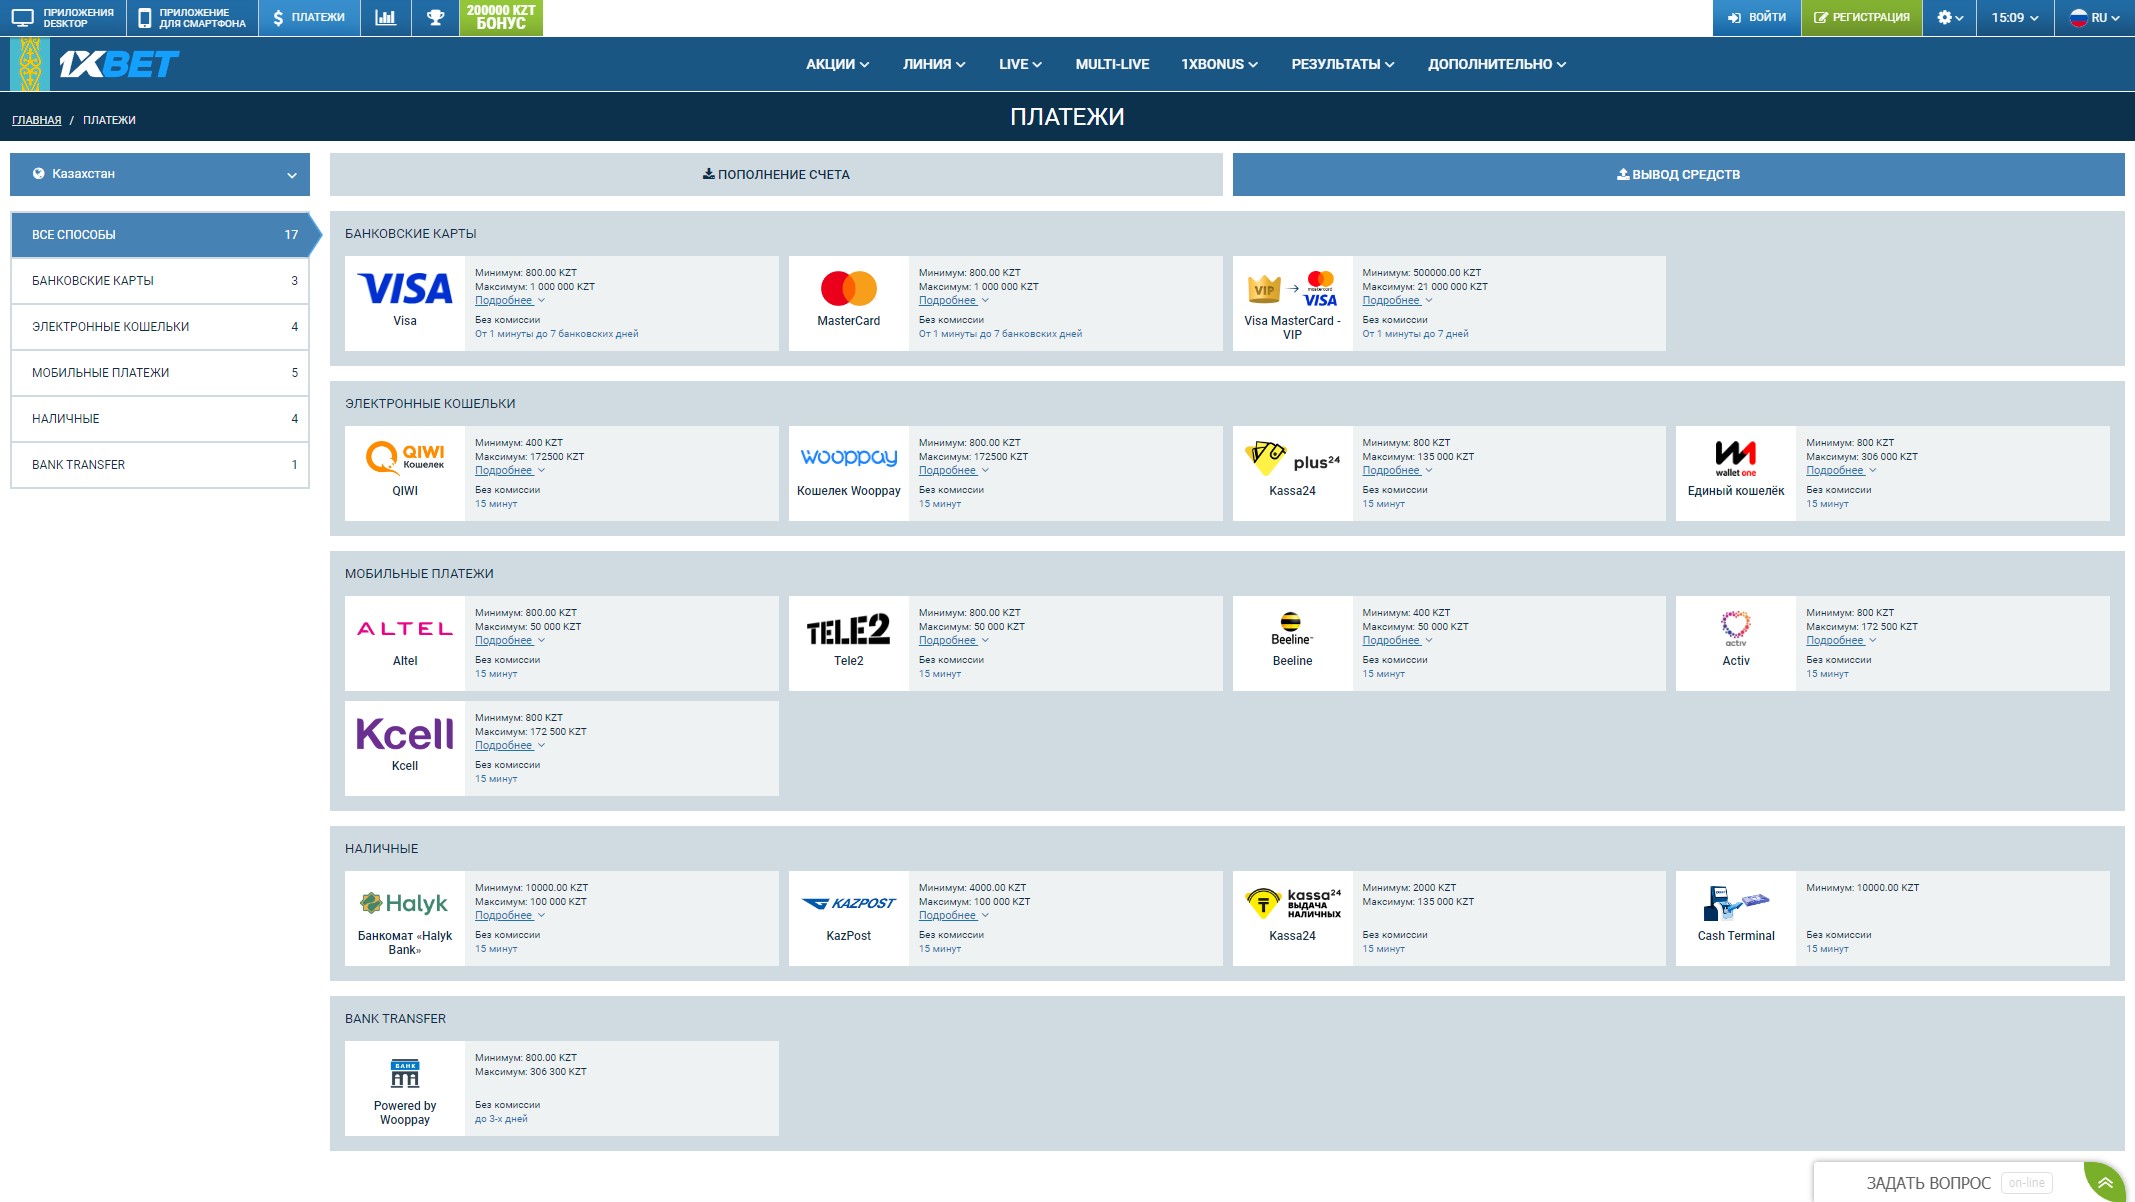Select Kassa24 cash withdrawal logo
This screenshot has height=1202, width=2135.
[x=1293, y=903]
